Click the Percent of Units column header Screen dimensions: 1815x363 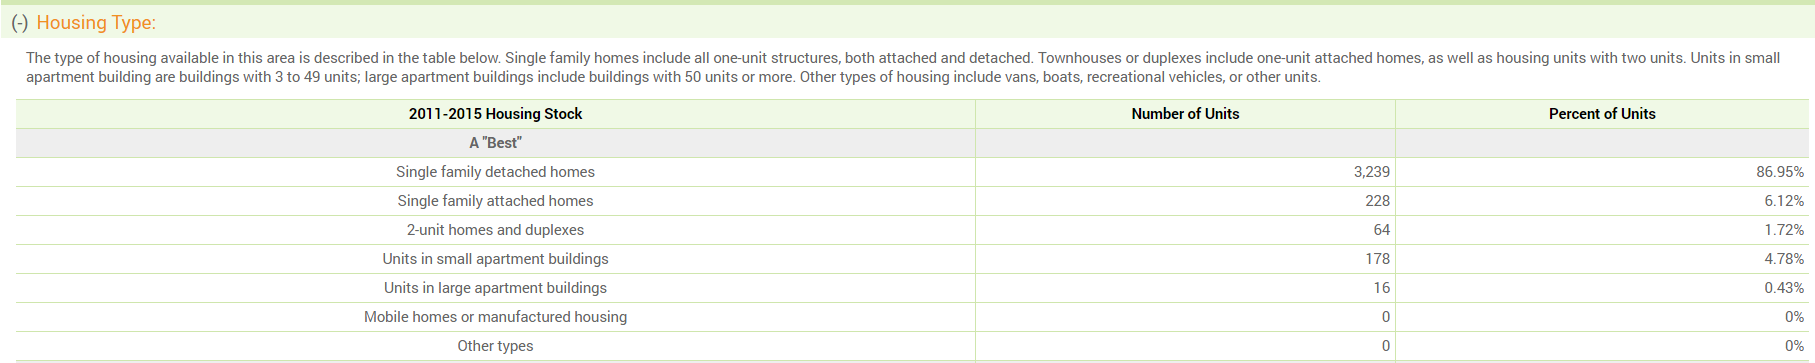1602,114
